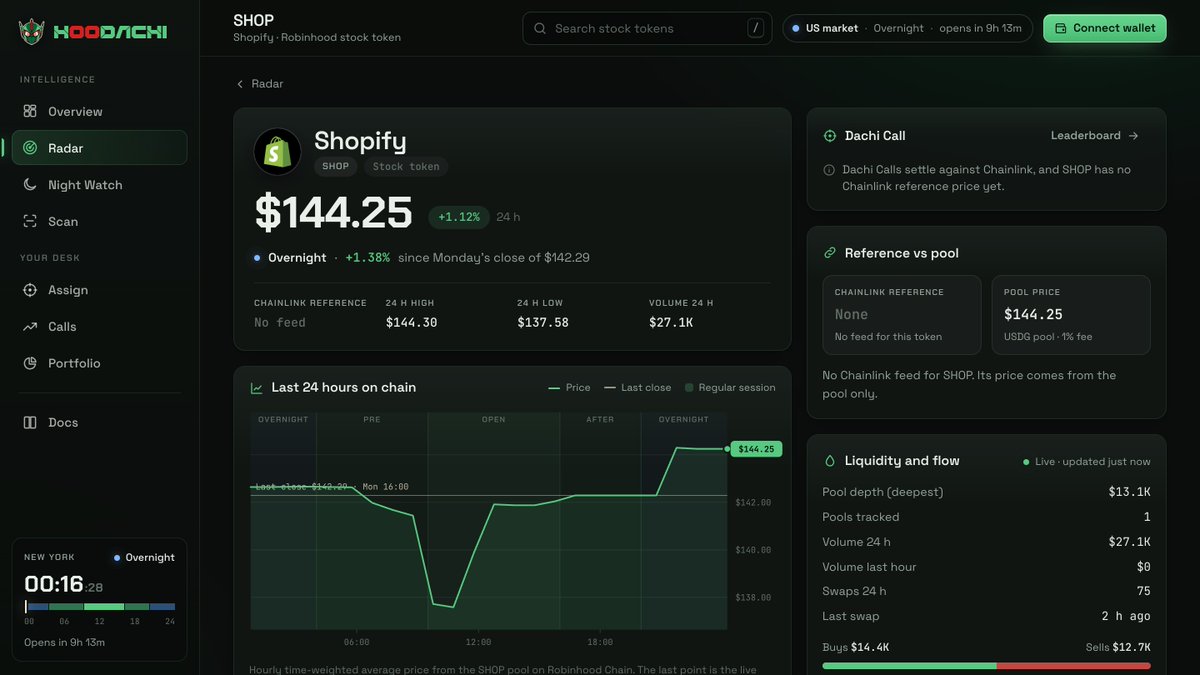This screenshot has height=675, width=1200.
Task: Click the Volume 24 H $27.1K stat
Action: 681,313
